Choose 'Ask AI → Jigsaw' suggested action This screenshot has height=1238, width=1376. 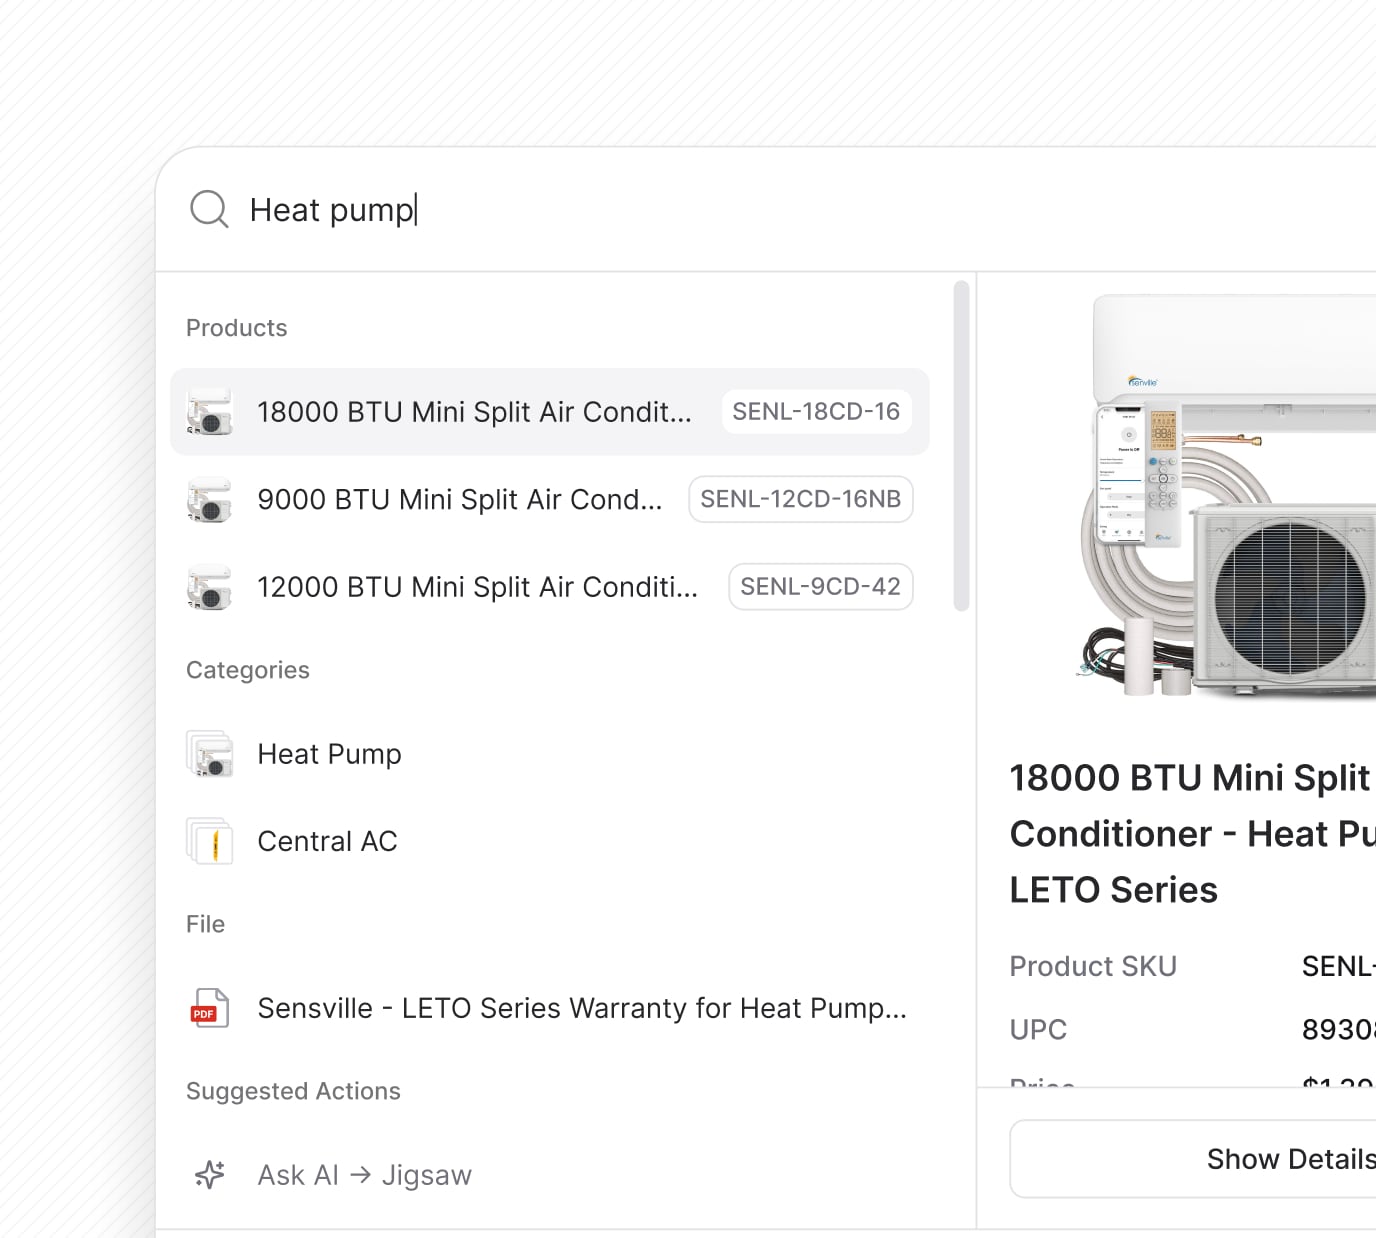[549, 1175]
